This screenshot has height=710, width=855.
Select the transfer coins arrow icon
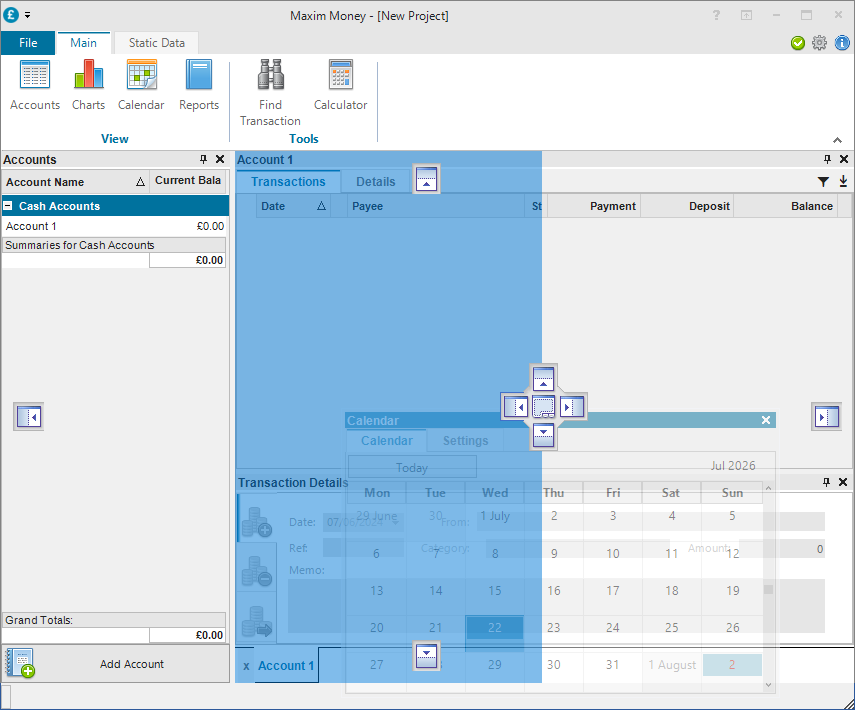coord(256,621)
